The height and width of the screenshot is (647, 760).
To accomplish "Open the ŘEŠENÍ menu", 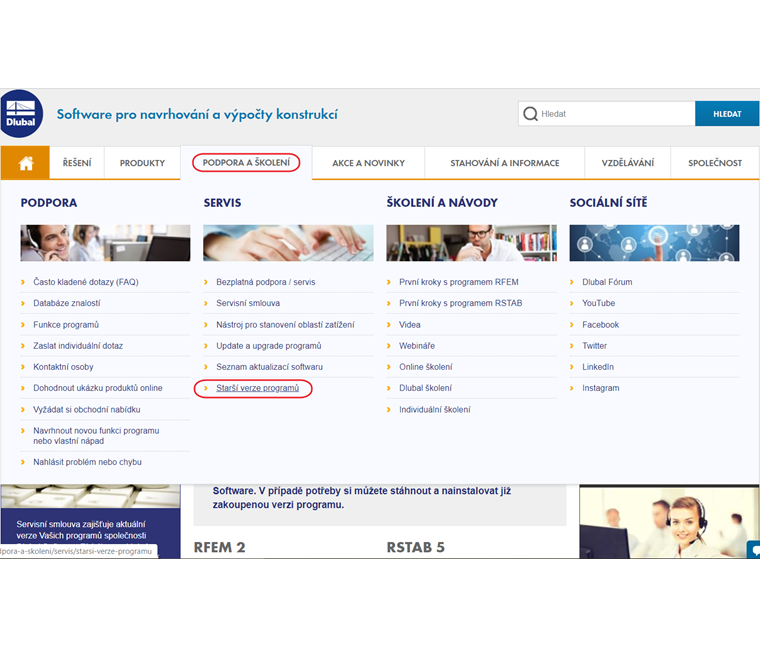I will [x=77, y=163].
